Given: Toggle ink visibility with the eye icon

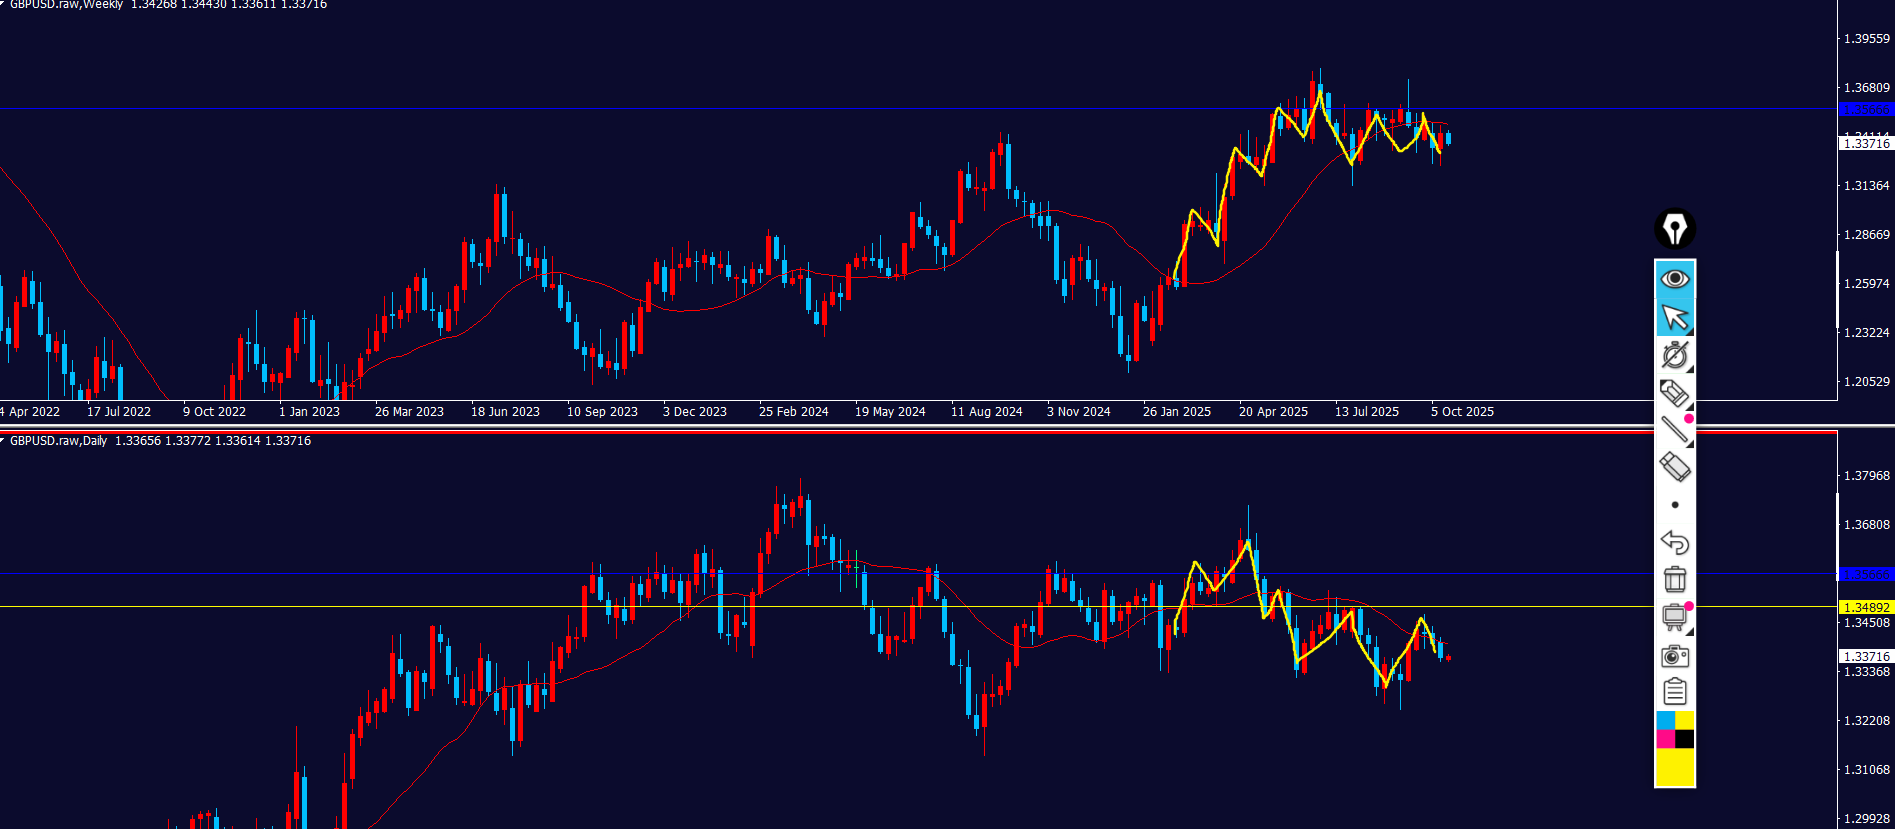Looking at the screenshot, I should (x=1674, y=278).
